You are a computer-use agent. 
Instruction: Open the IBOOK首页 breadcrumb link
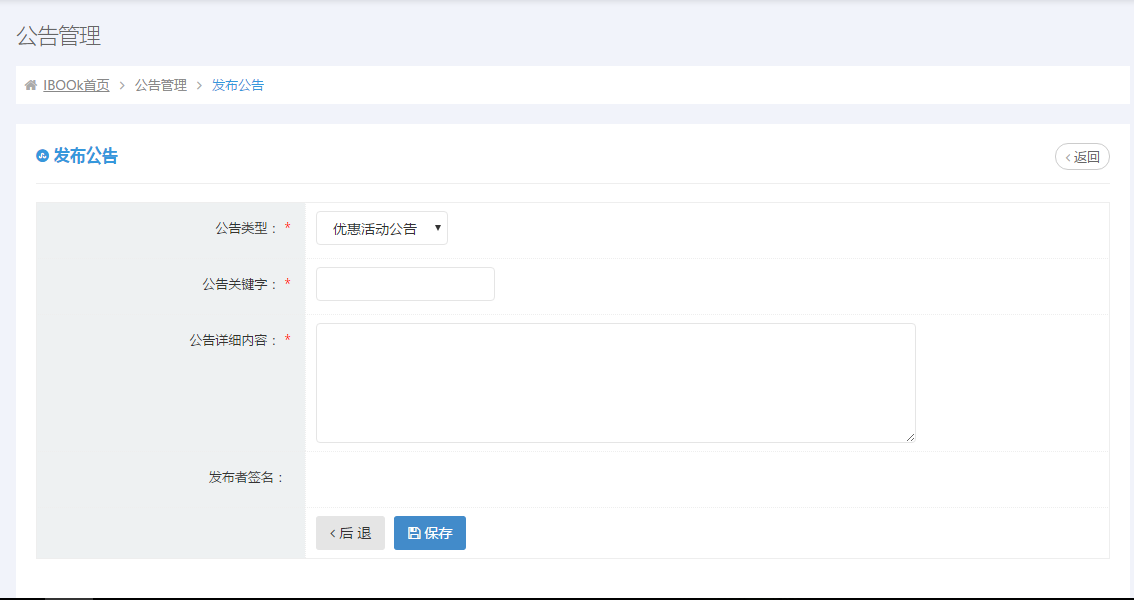point(76,85)
